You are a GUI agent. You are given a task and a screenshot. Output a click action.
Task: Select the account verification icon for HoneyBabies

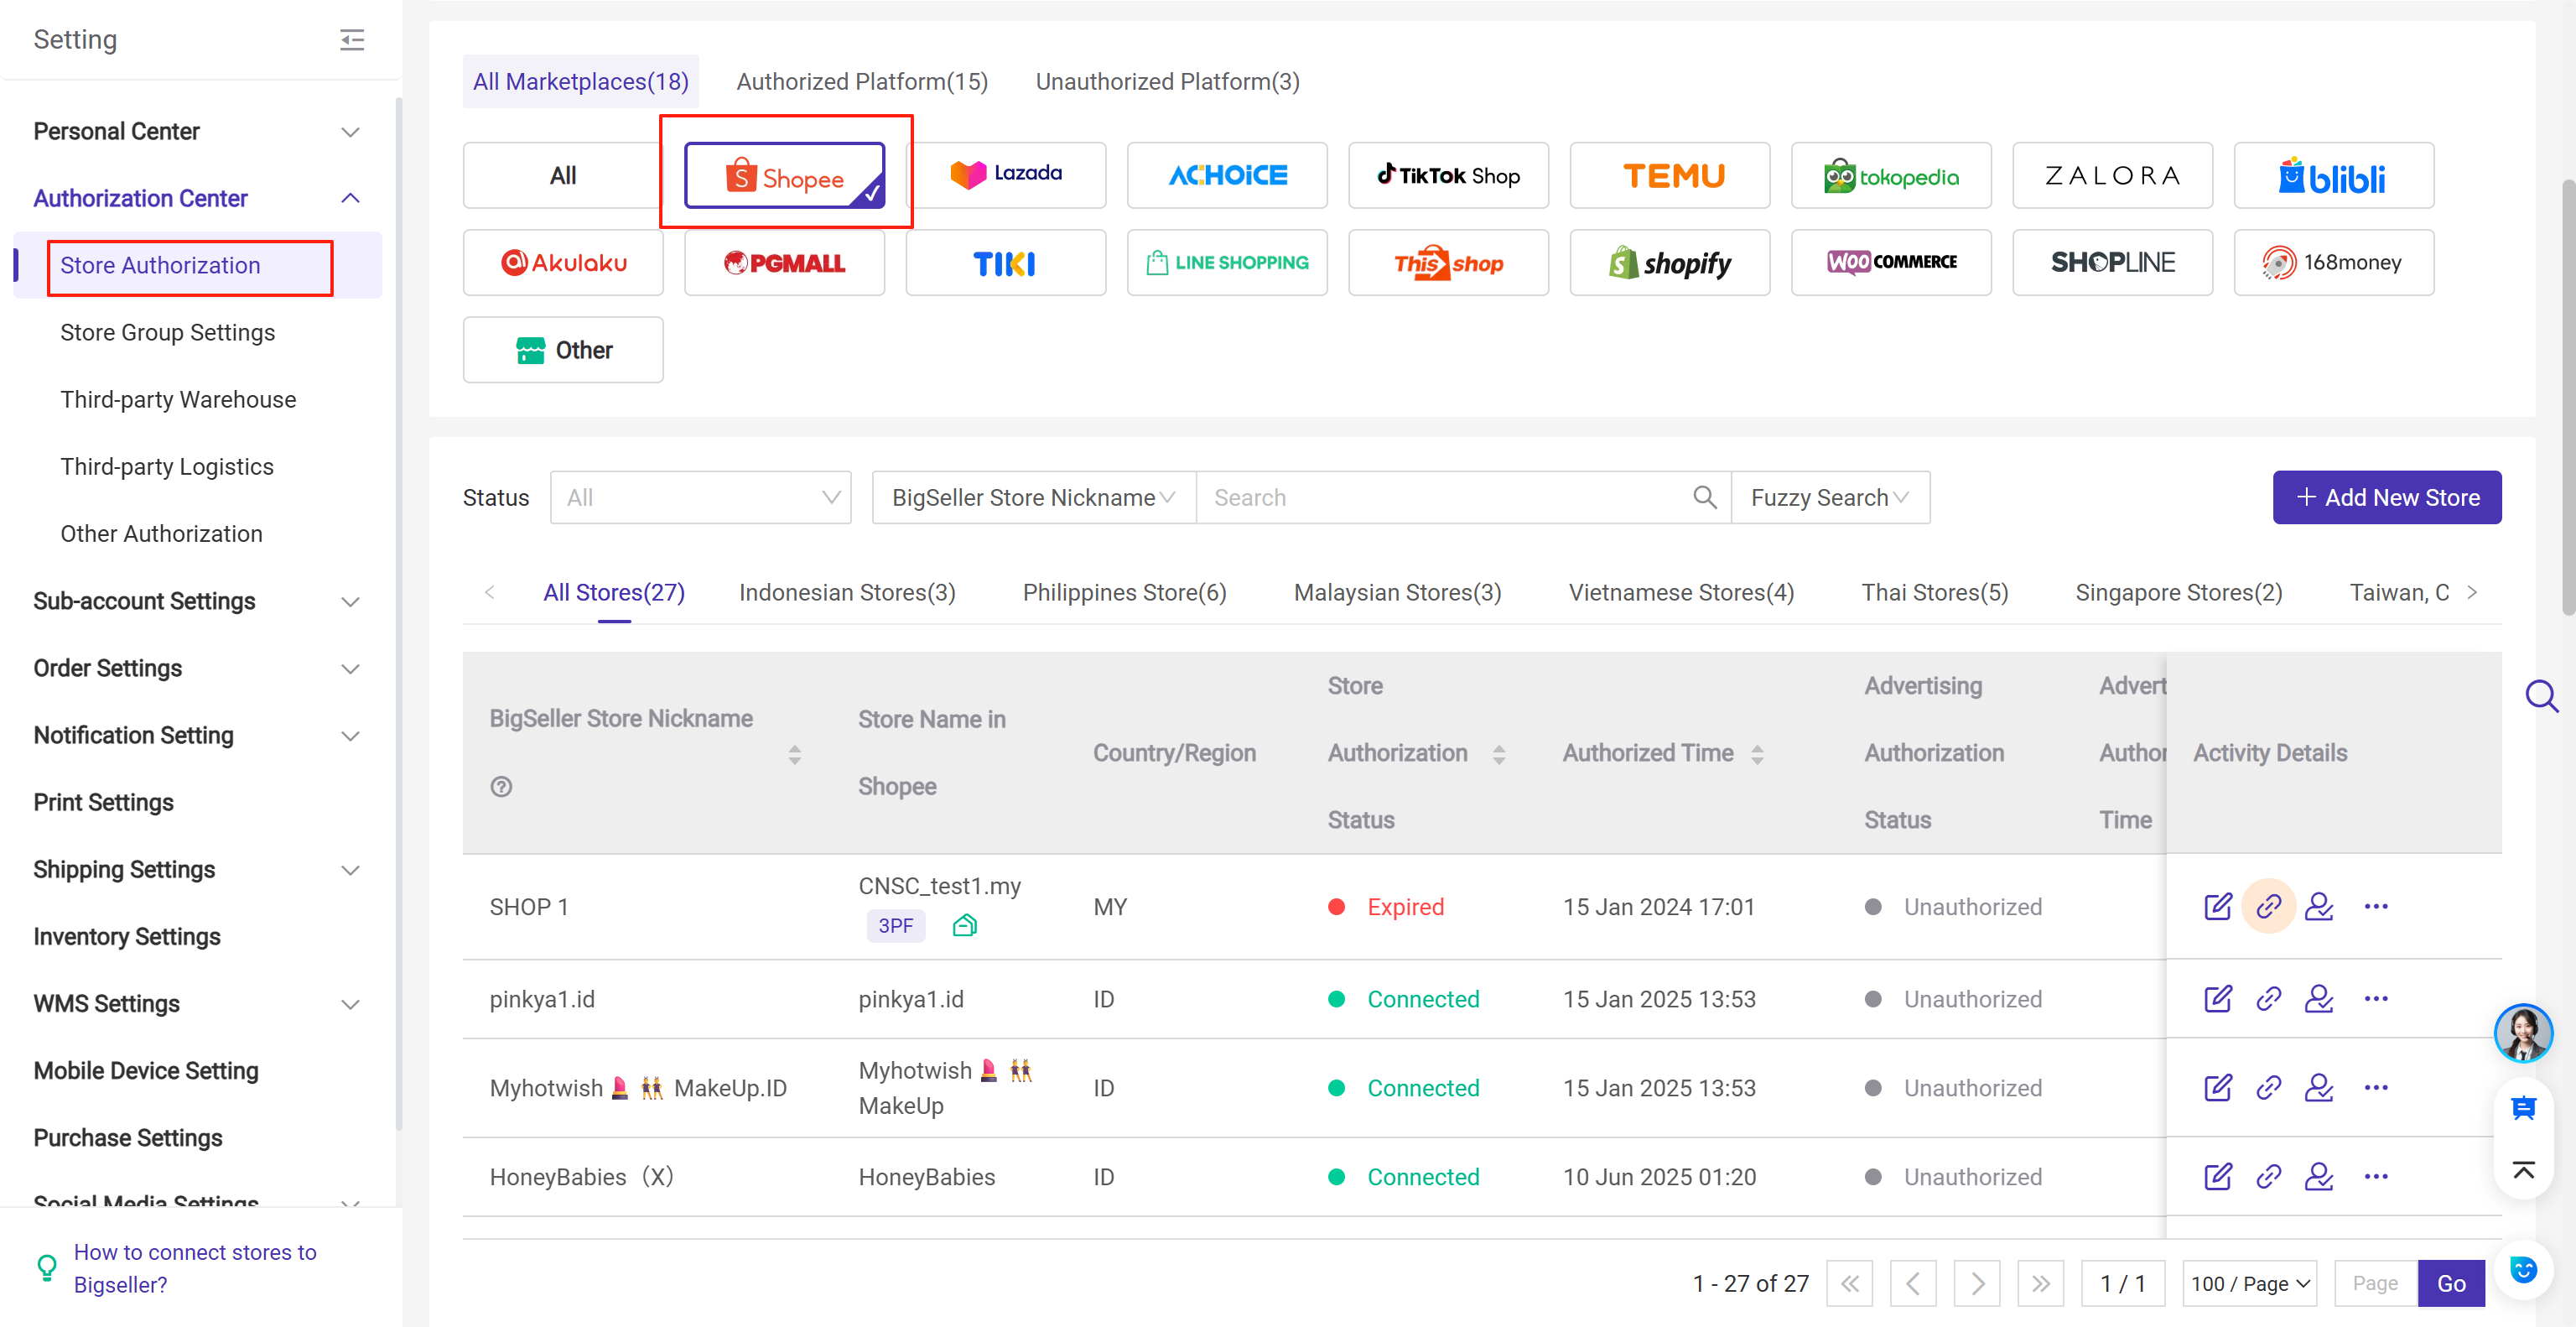2321,1176
